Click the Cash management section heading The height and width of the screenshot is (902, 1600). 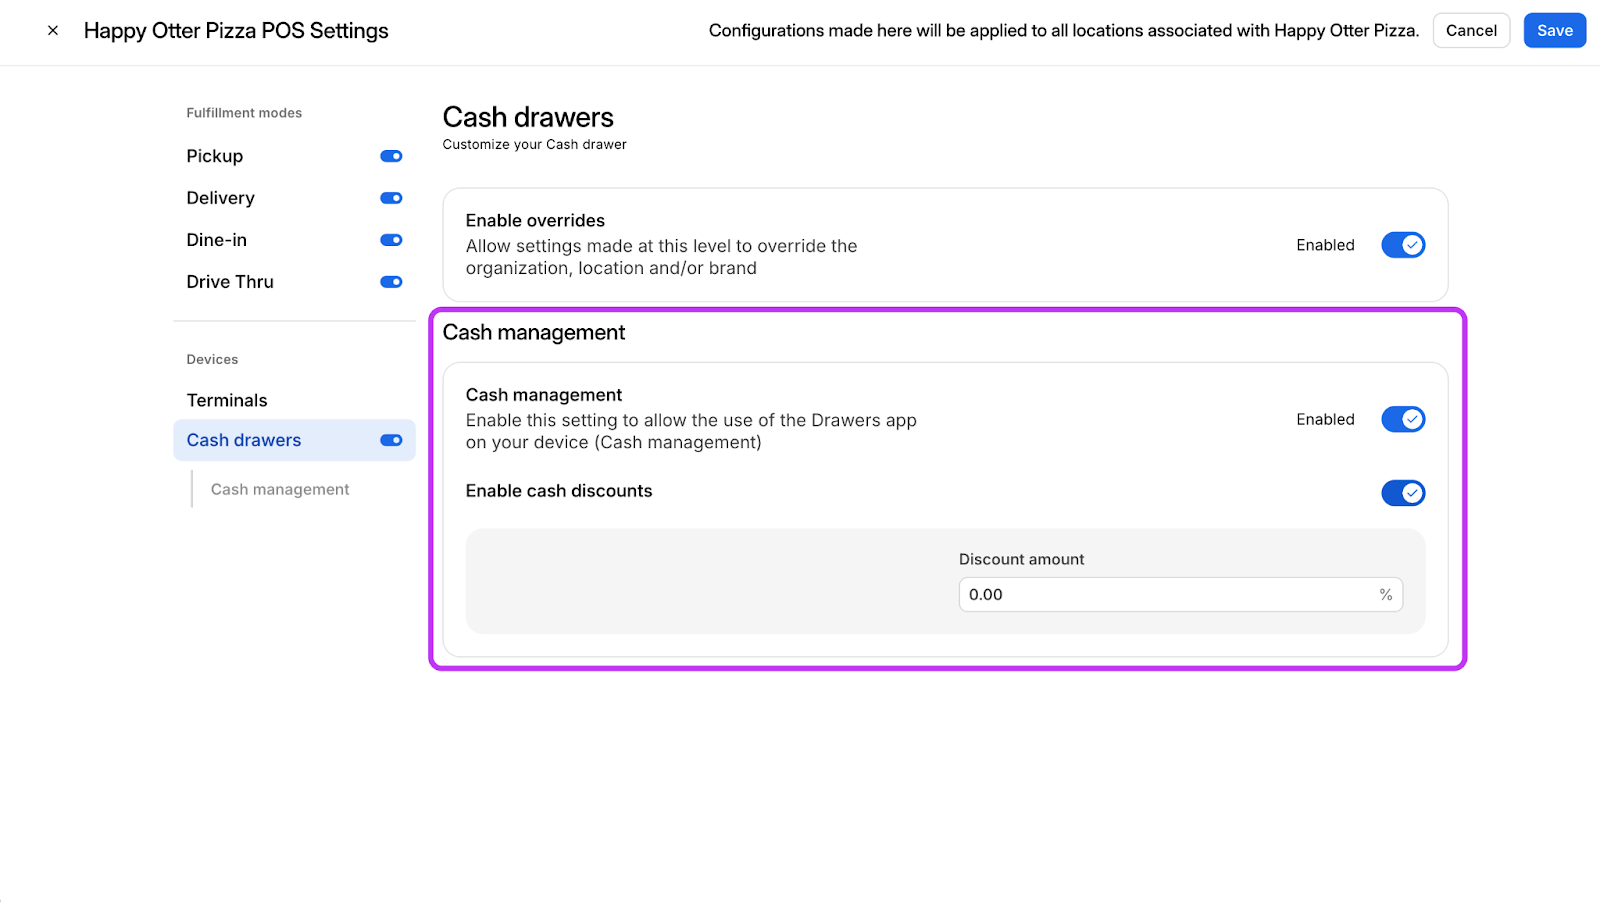(x=534, y=332)
